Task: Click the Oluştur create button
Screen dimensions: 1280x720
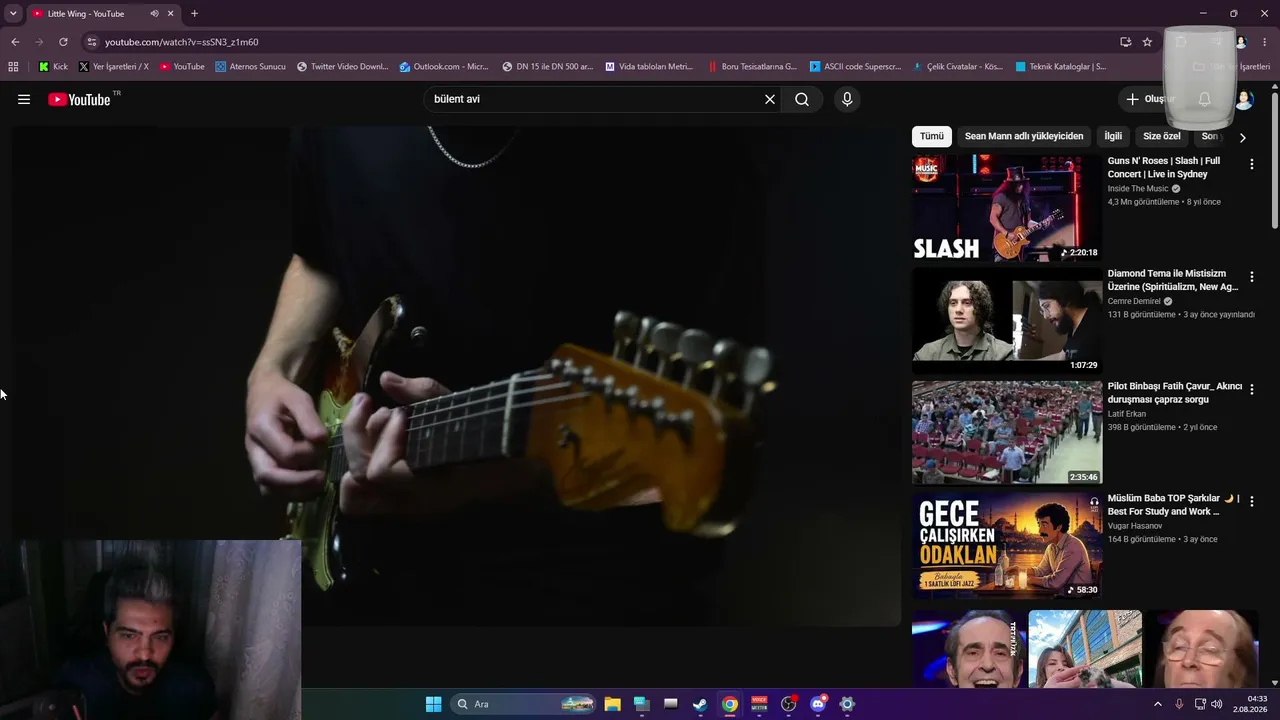Action: click(x=1150, y=99)
